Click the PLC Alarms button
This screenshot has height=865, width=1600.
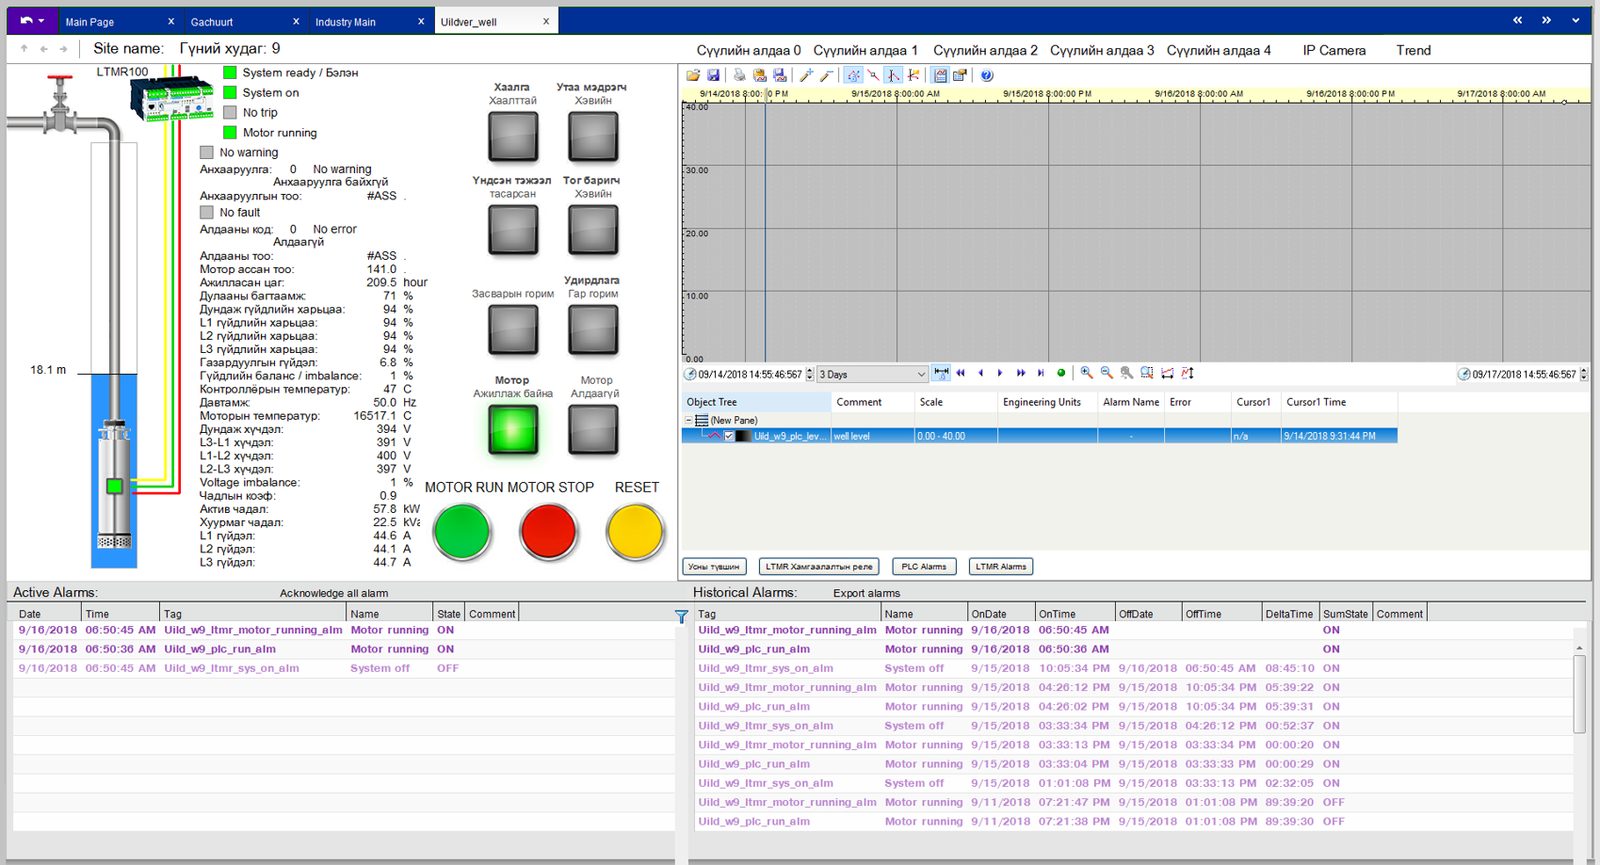pos(924,567)
